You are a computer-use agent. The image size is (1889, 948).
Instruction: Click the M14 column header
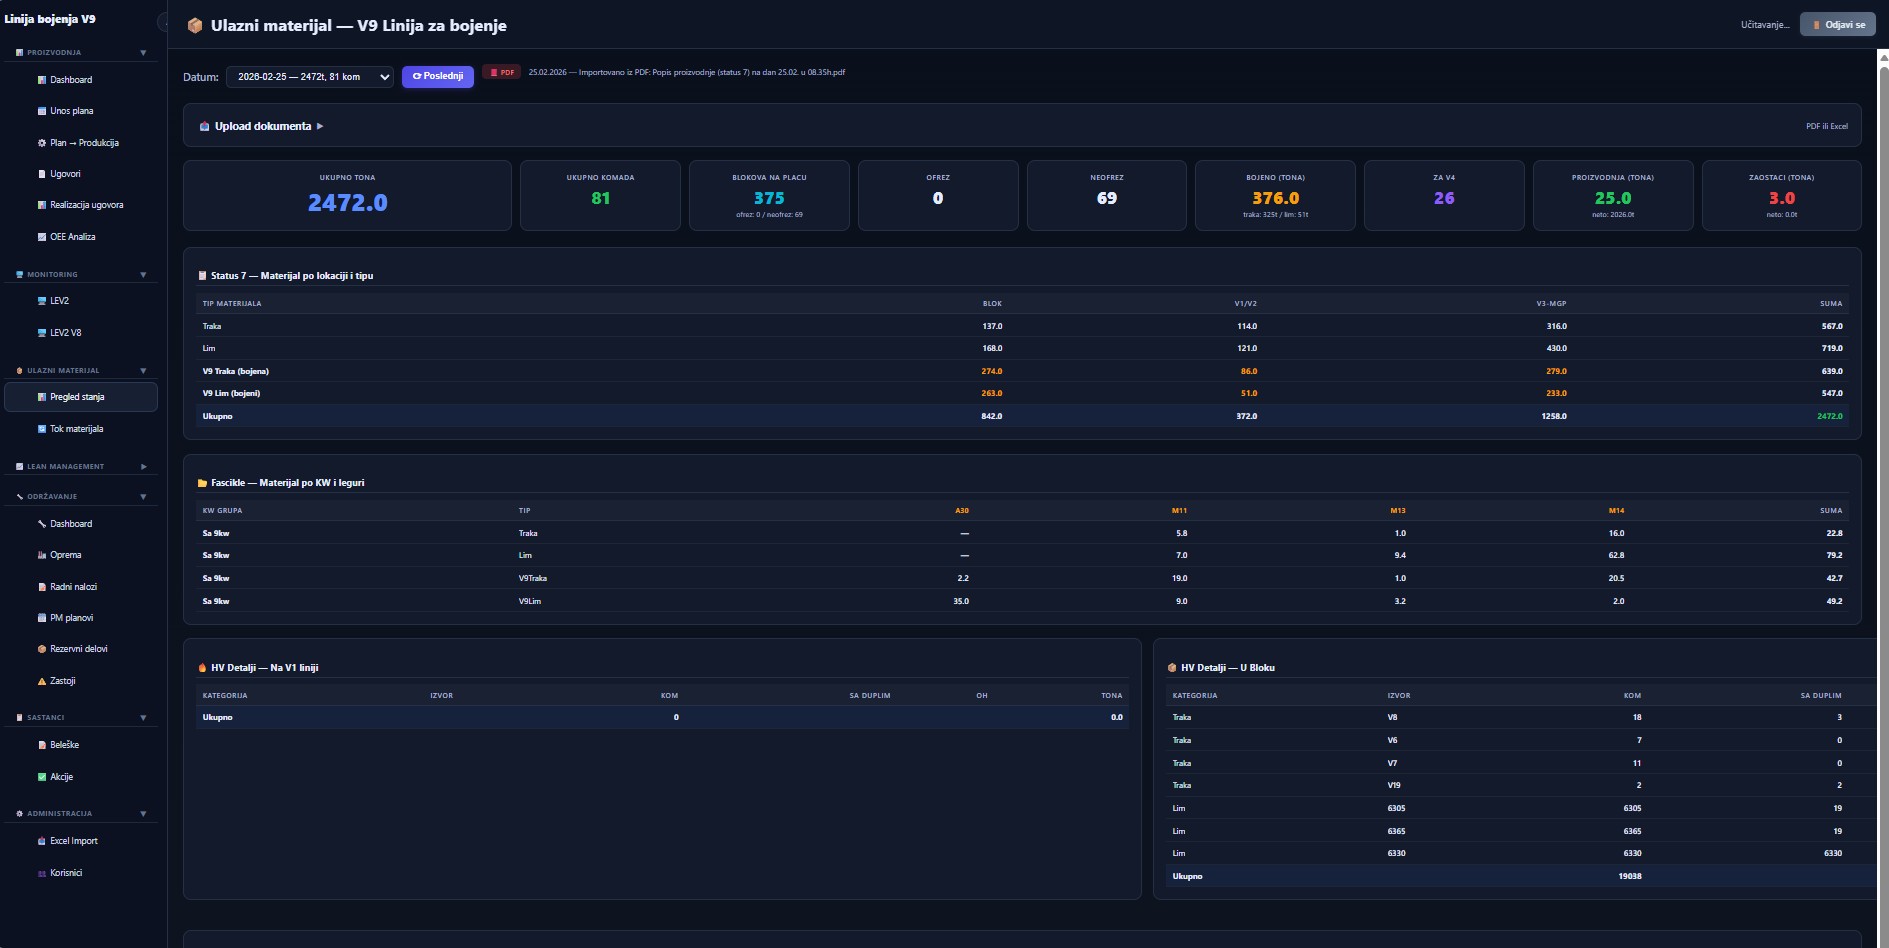[x=1616, y=510]
